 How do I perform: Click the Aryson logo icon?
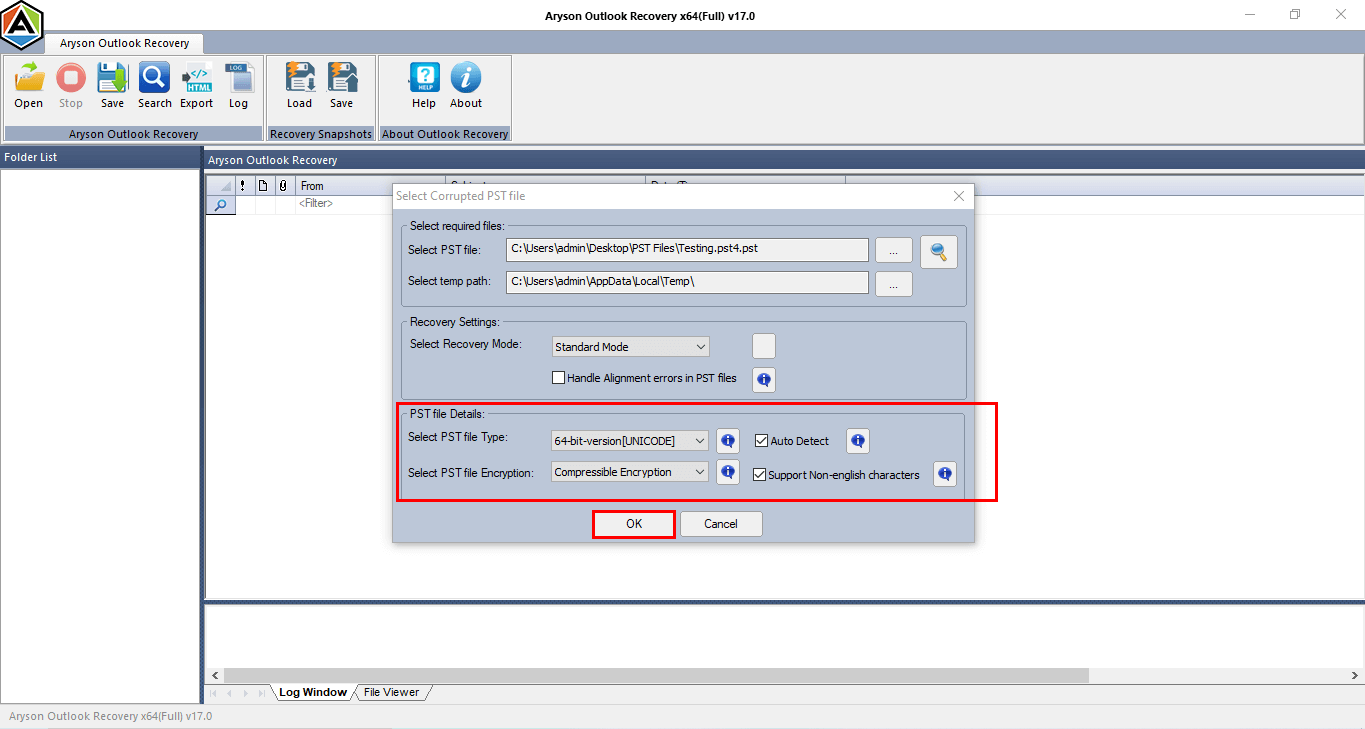point(22,25)
